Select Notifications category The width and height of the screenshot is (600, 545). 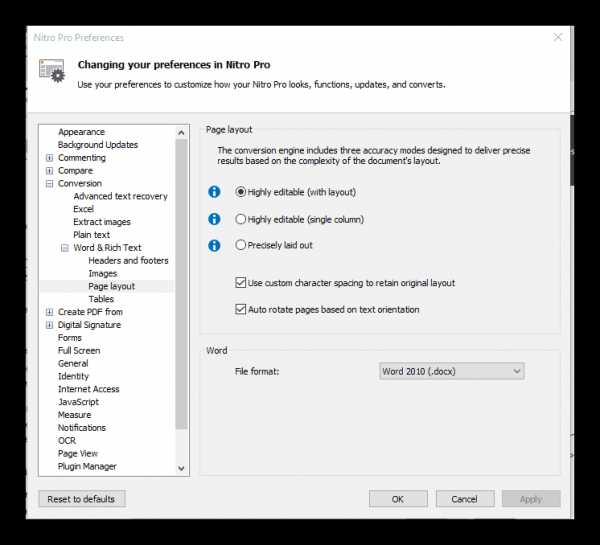click(x=82, y=428)
